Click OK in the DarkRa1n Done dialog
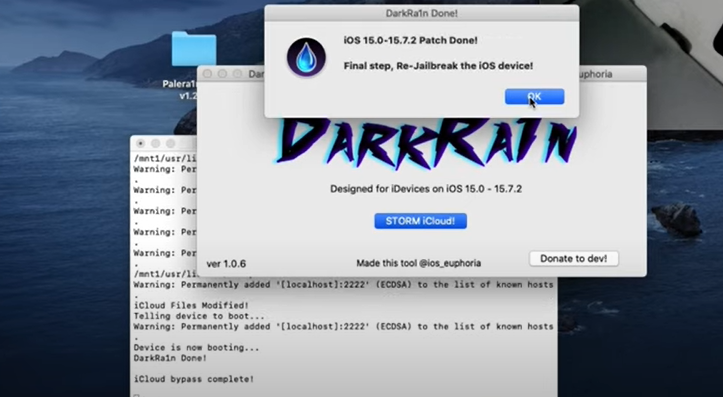Screen dimensions: 723x397 (x=534, y=96)
